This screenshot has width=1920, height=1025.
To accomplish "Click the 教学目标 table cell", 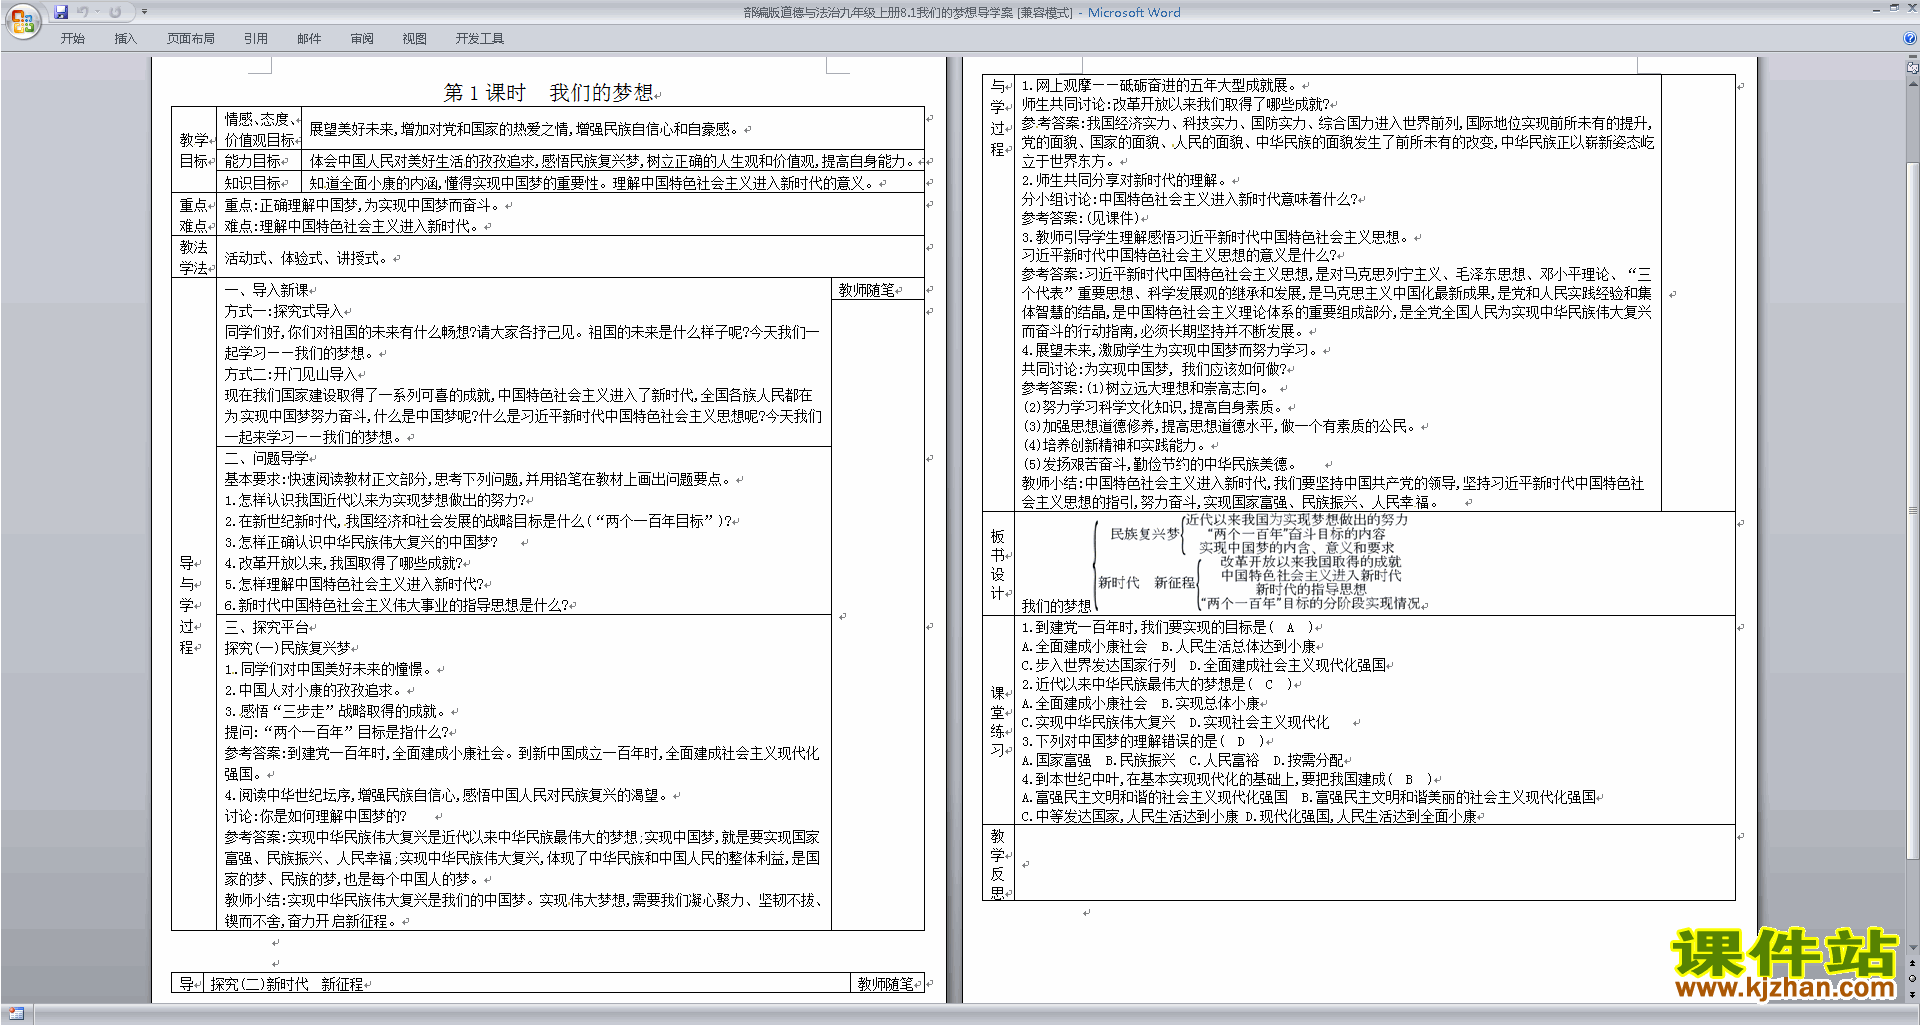I will point(194,150).
